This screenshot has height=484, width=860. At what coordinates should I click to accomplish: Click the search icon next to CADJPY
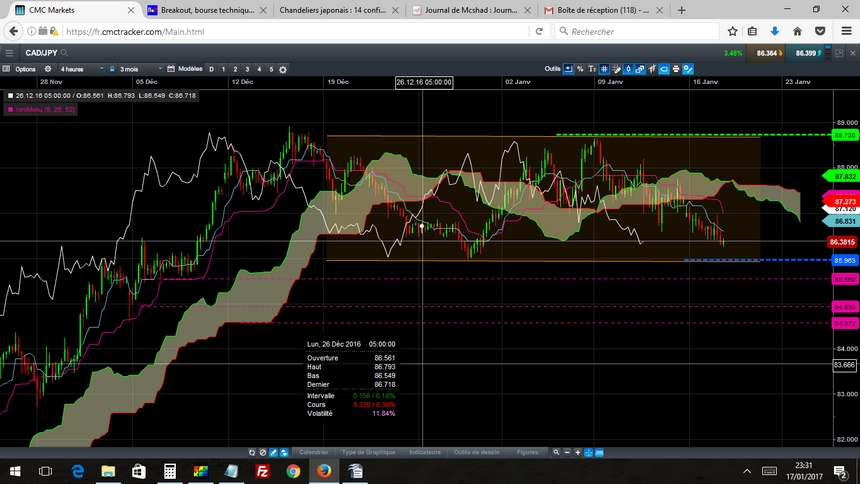[64, 52]
